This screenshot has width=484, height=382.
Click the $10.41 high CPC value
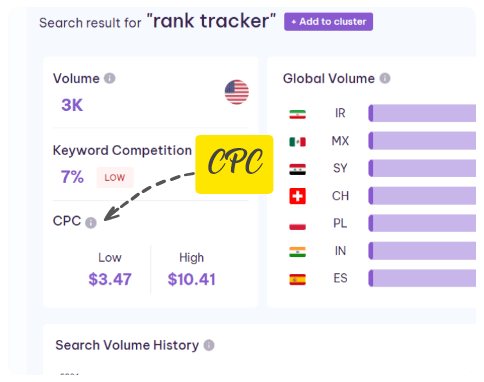[191, 279]
